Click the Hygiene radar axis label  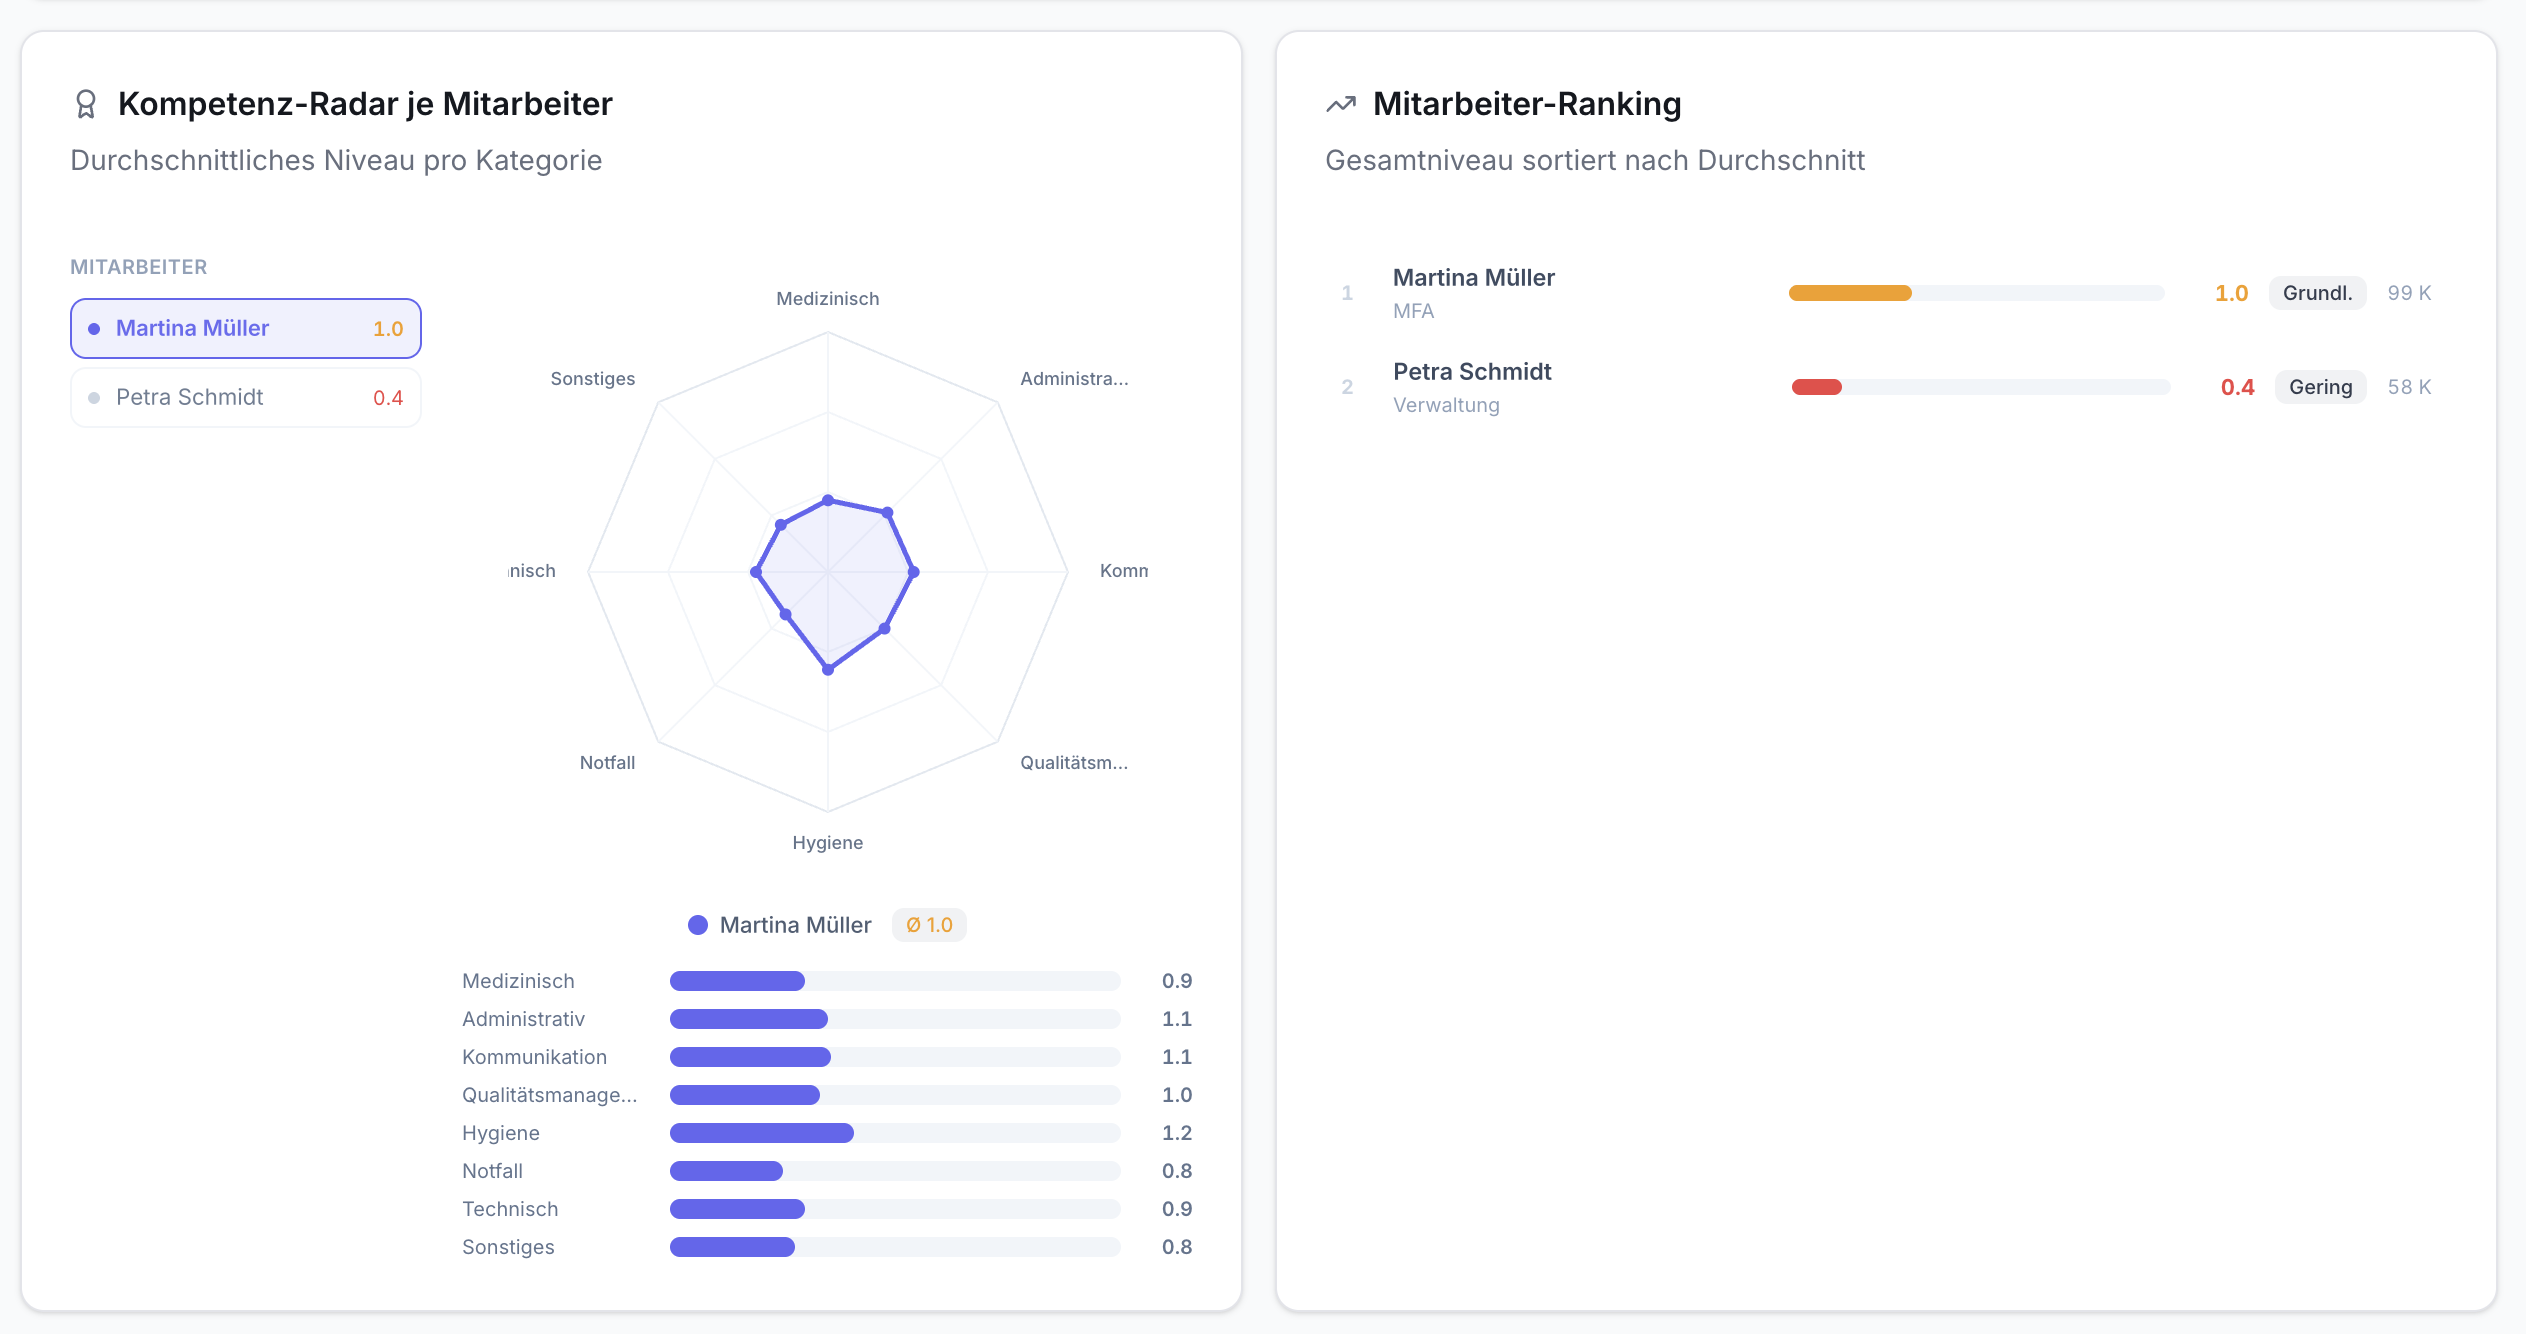[828, 843]
